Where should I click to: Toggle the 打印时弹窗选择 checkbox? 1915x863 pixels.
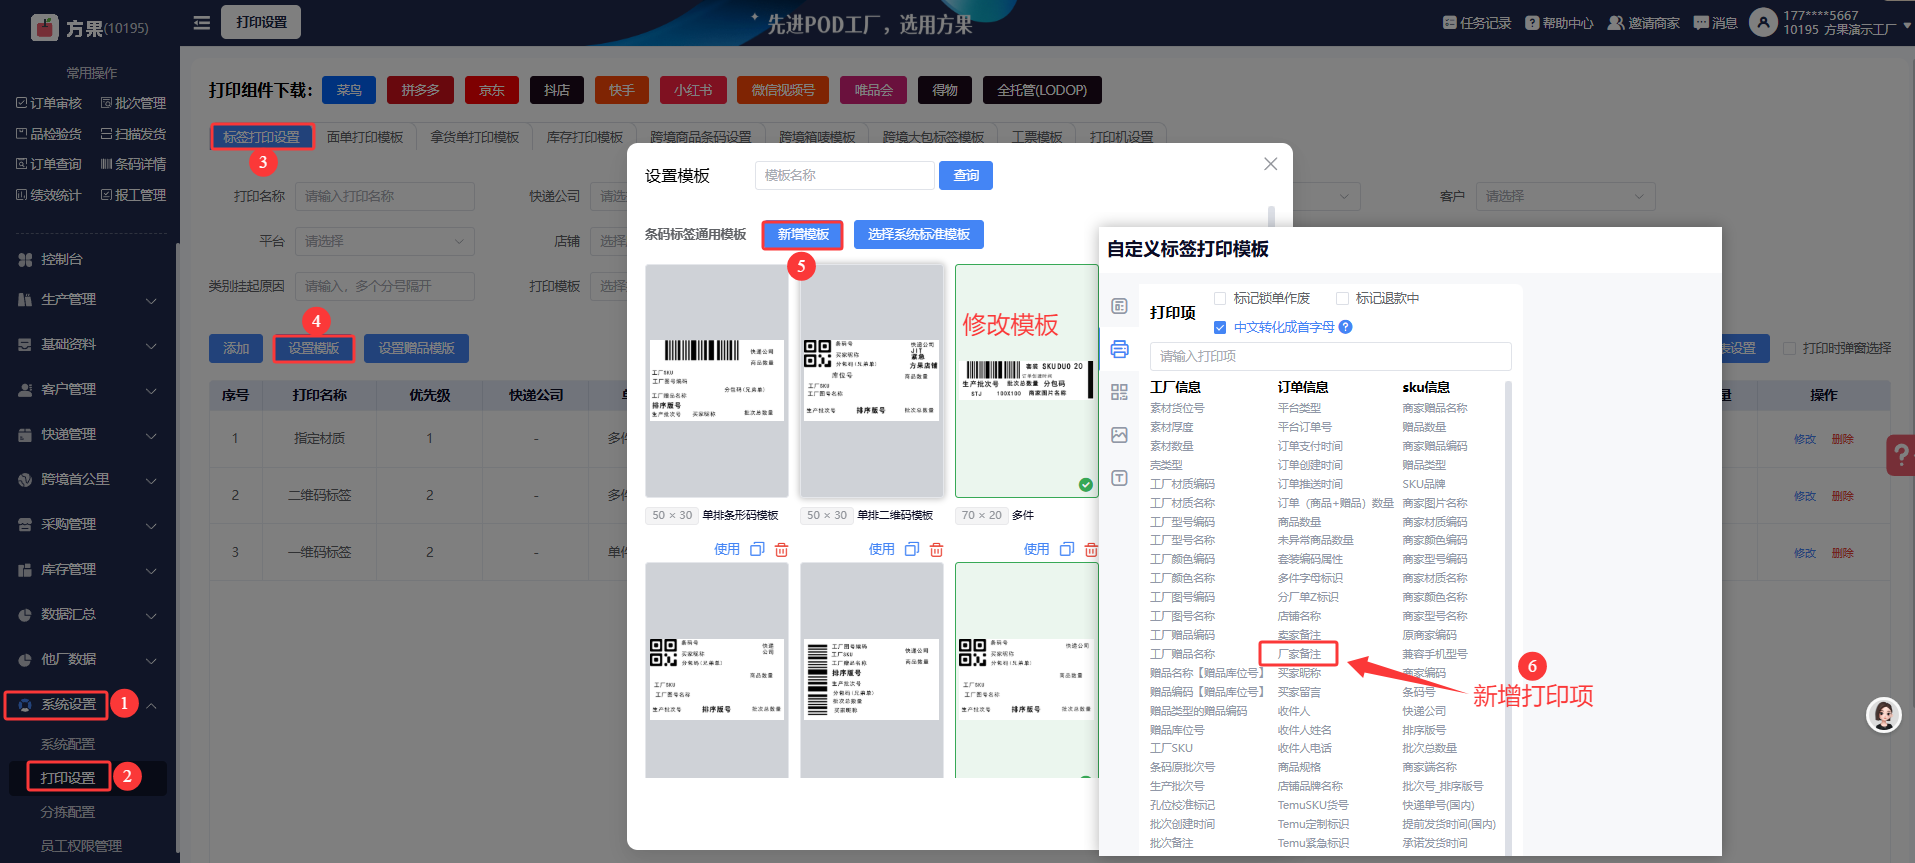coord(1790,348)
